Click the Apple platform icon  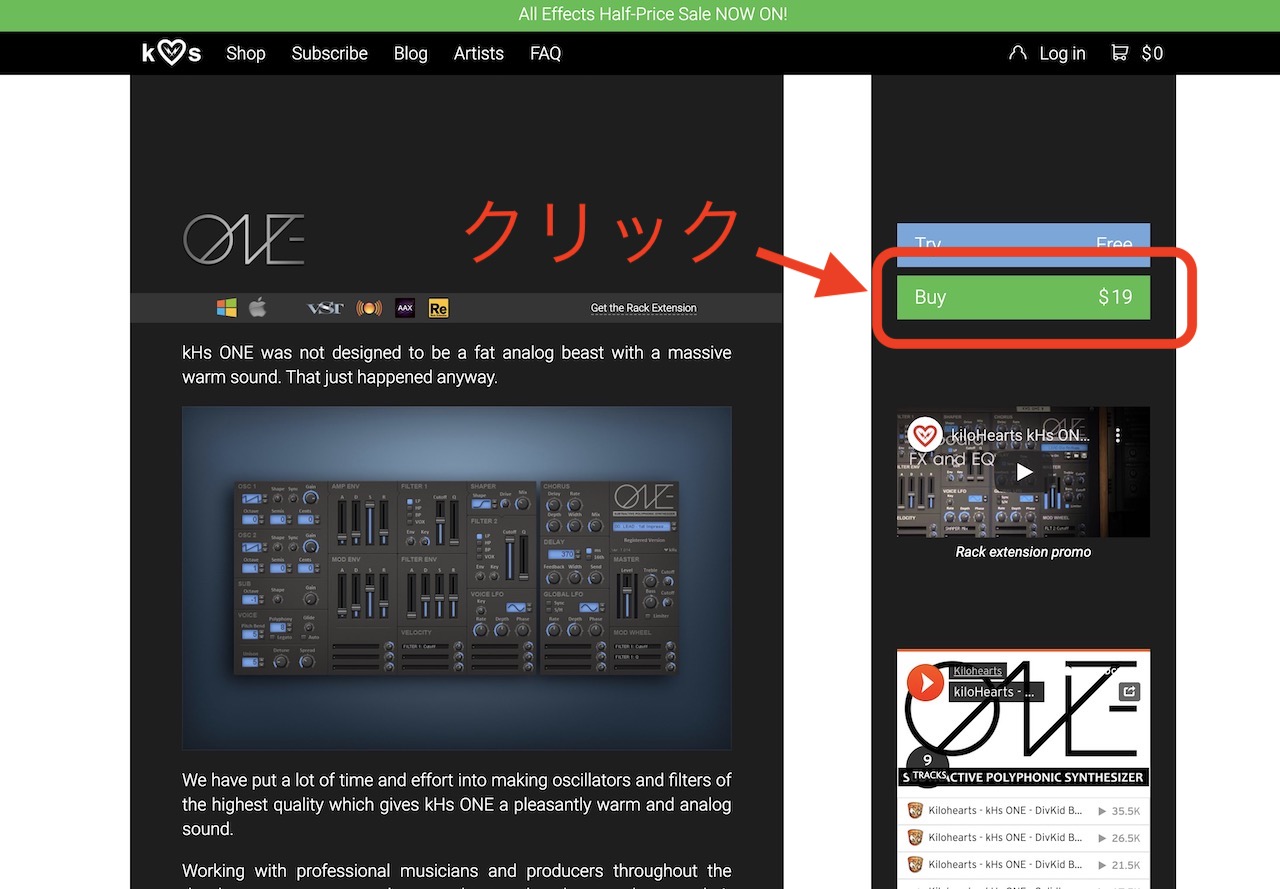258,308
